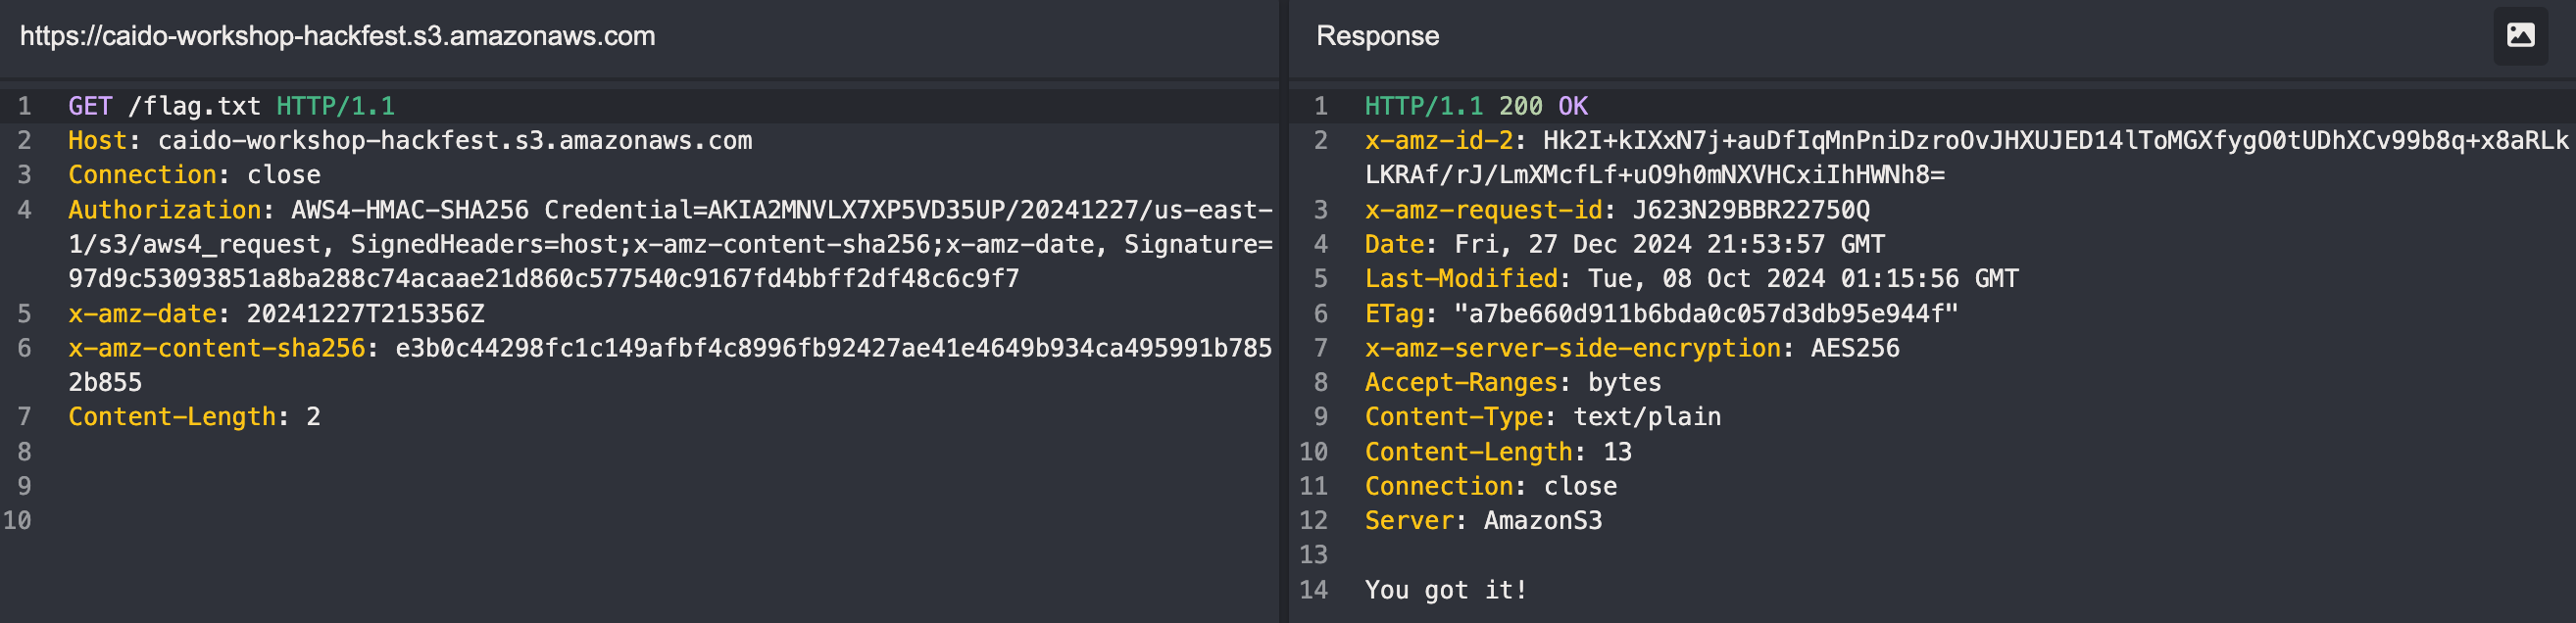The height and width of the screenshot is (623, 2576).
Task: Click the Content-Type text/plain value
Action: [1647, 417]
